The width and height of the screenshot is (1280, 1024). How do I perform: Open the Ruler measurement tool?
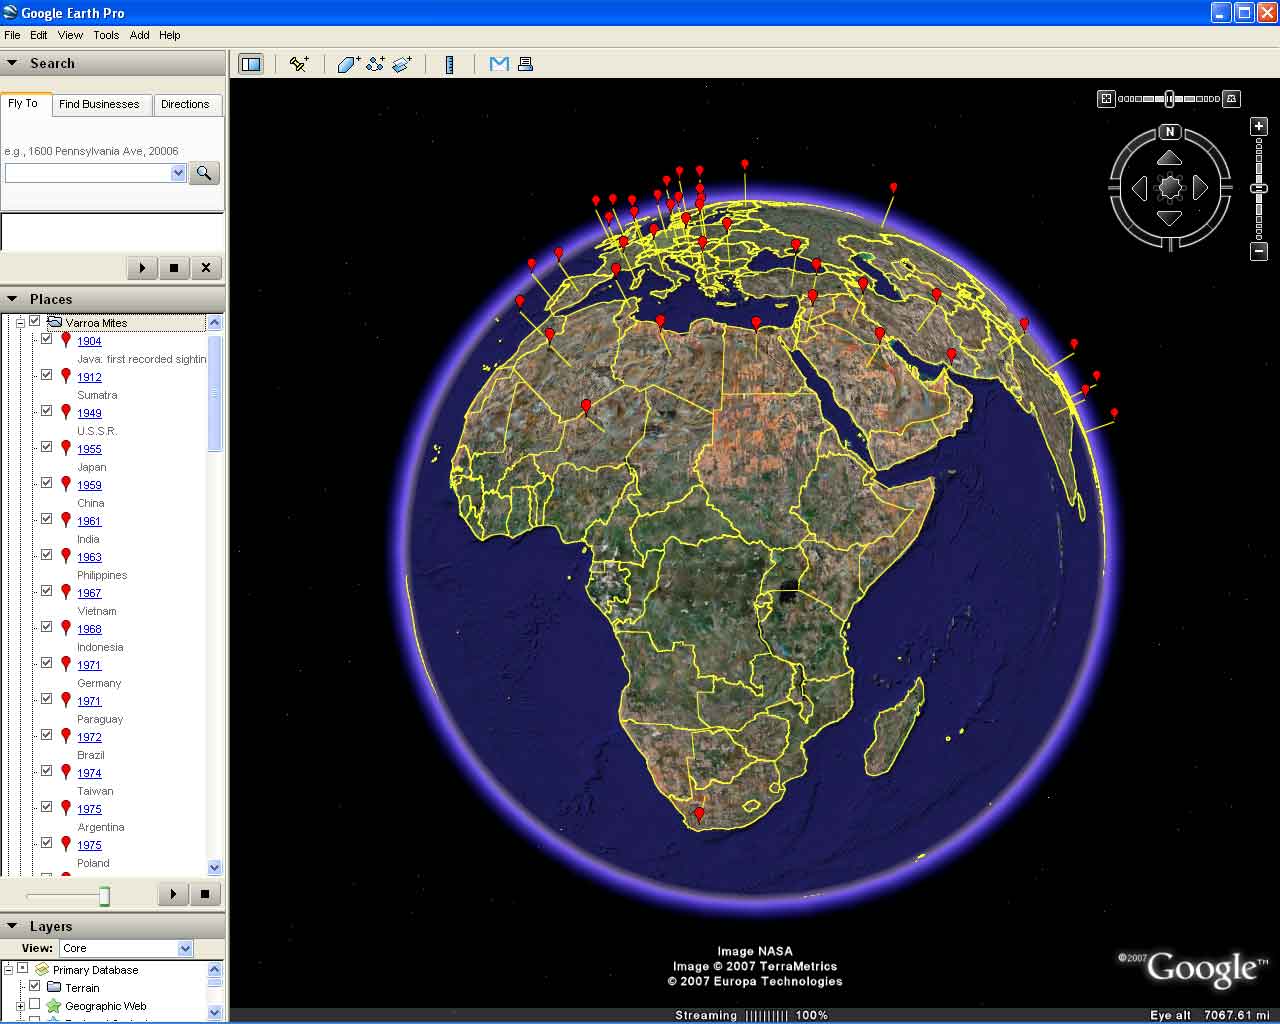point(449,64)
